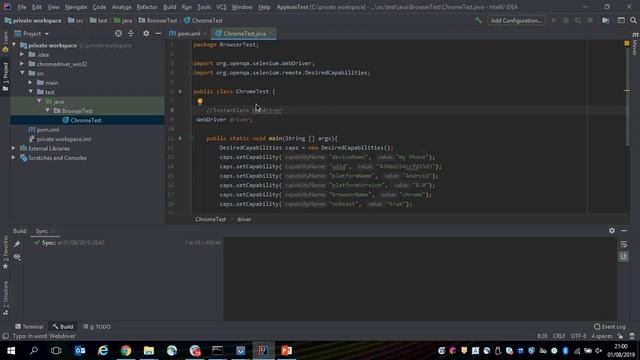This screenshot has height=360, width=640.
Task: Click the build project hammer icon
Action: pos(478,20)
